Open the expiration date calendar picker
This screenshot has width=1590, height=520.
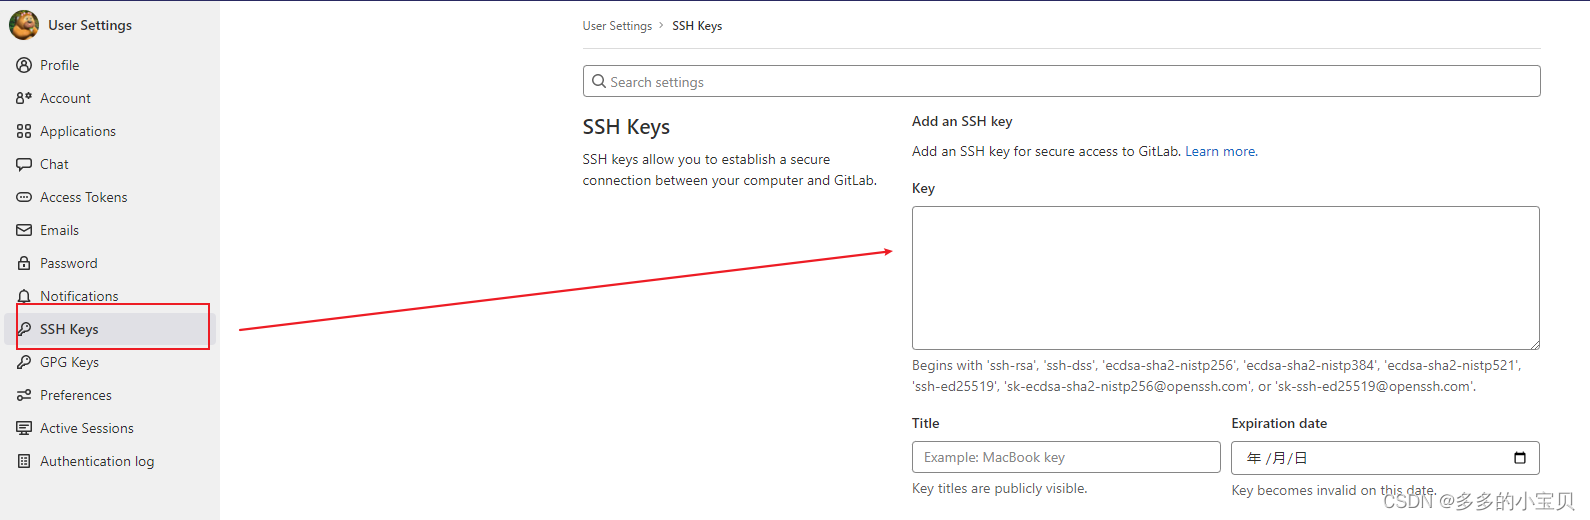click(x=1519, y=458)
